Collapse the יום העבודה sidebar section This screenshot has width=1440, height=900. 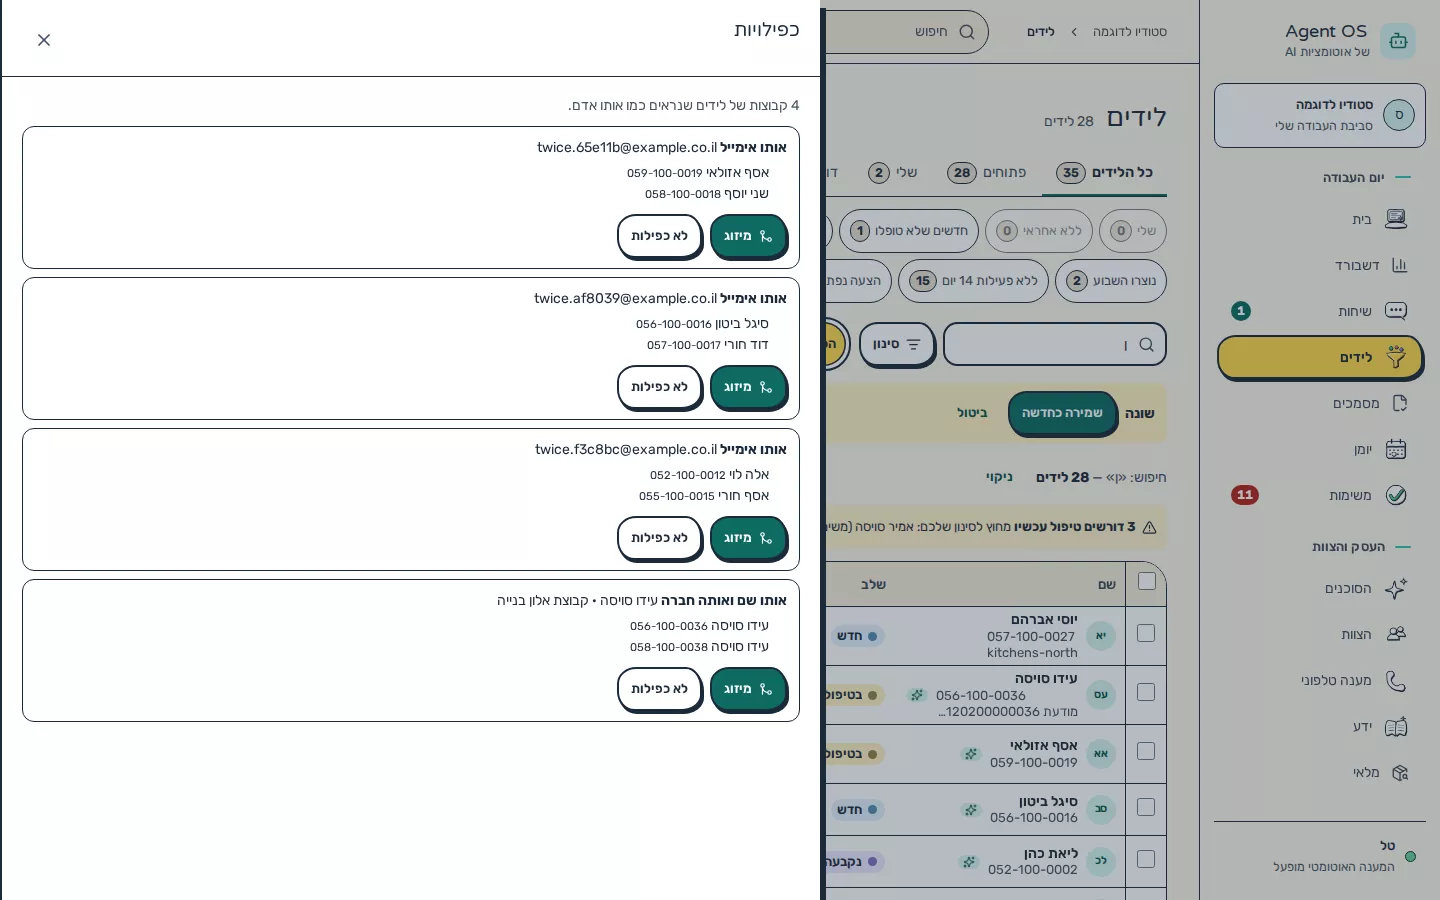tap(1367, 178)
